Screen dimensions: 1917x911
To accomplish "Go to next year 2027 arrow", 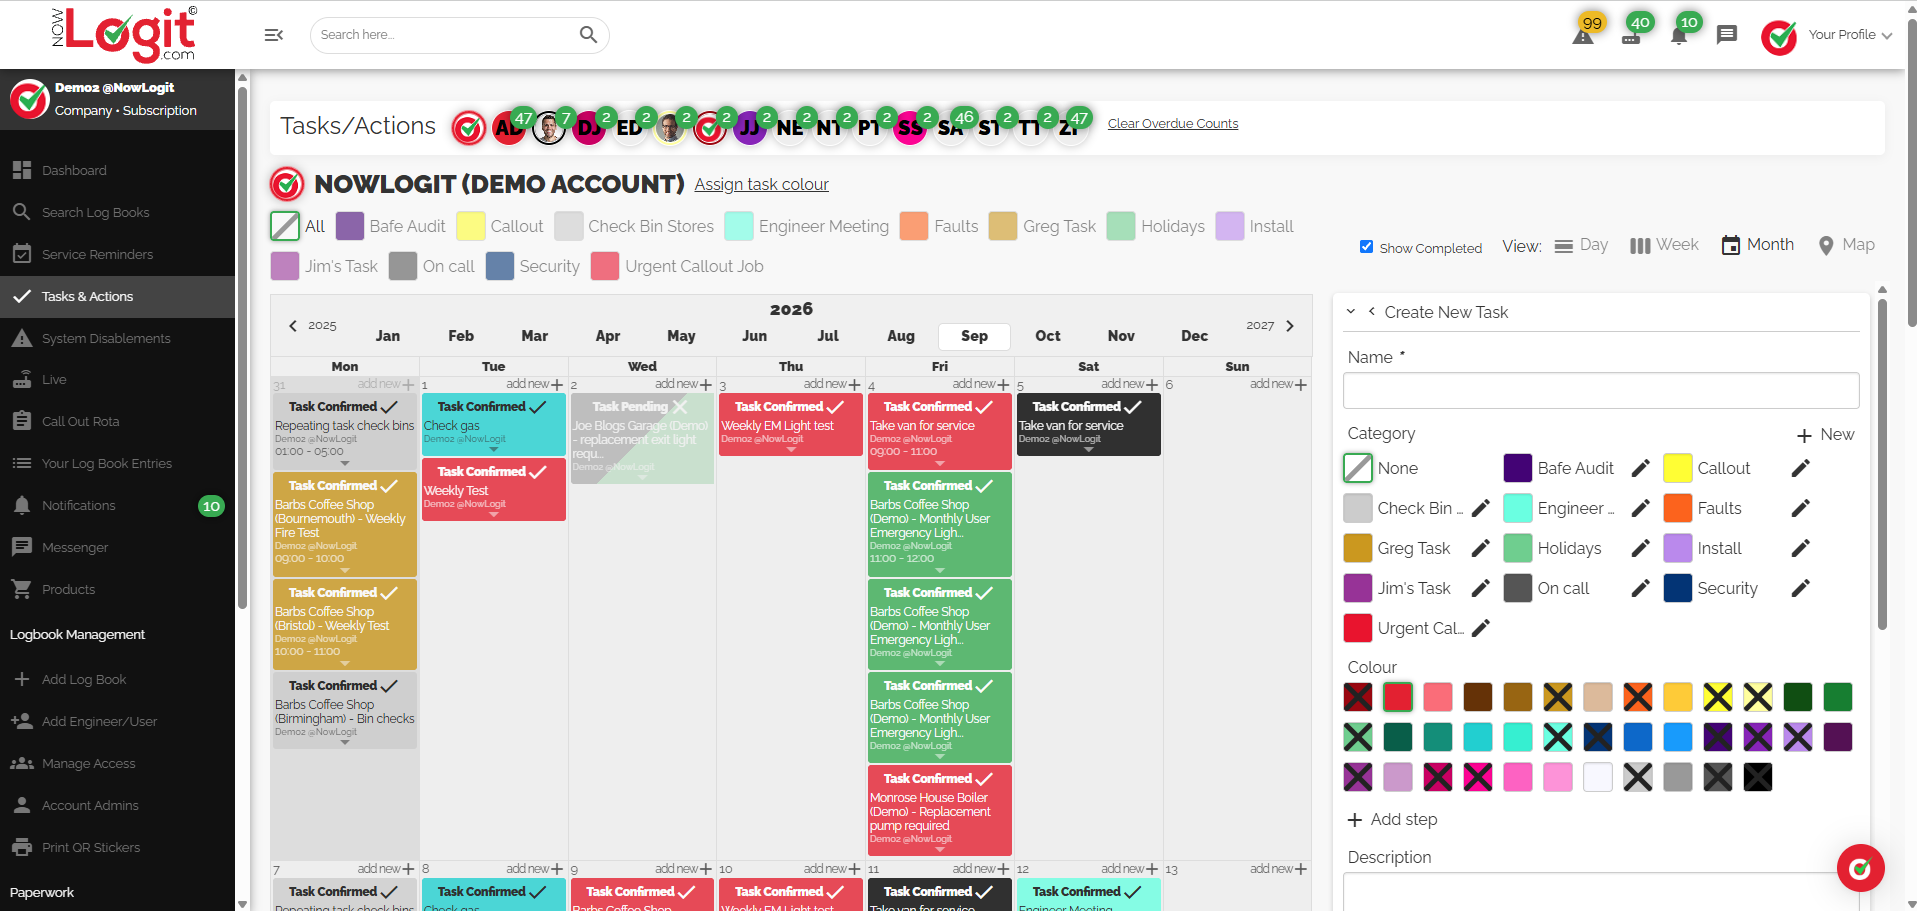I will tap(1290, 326).
